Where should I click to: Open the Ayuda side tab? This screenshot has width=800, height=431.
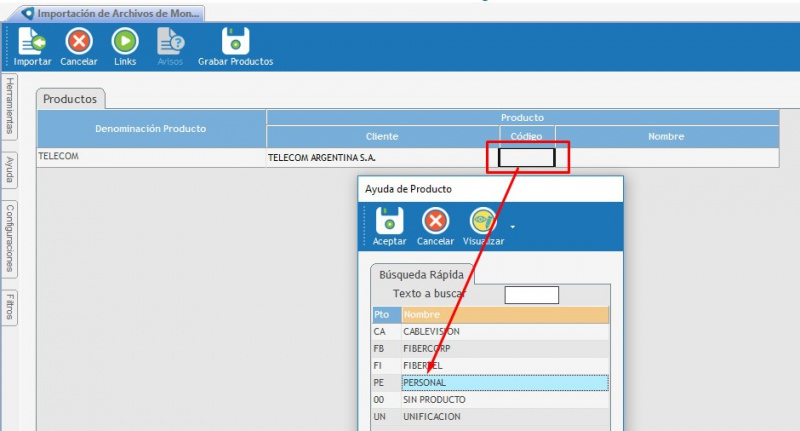coord(9,170)
